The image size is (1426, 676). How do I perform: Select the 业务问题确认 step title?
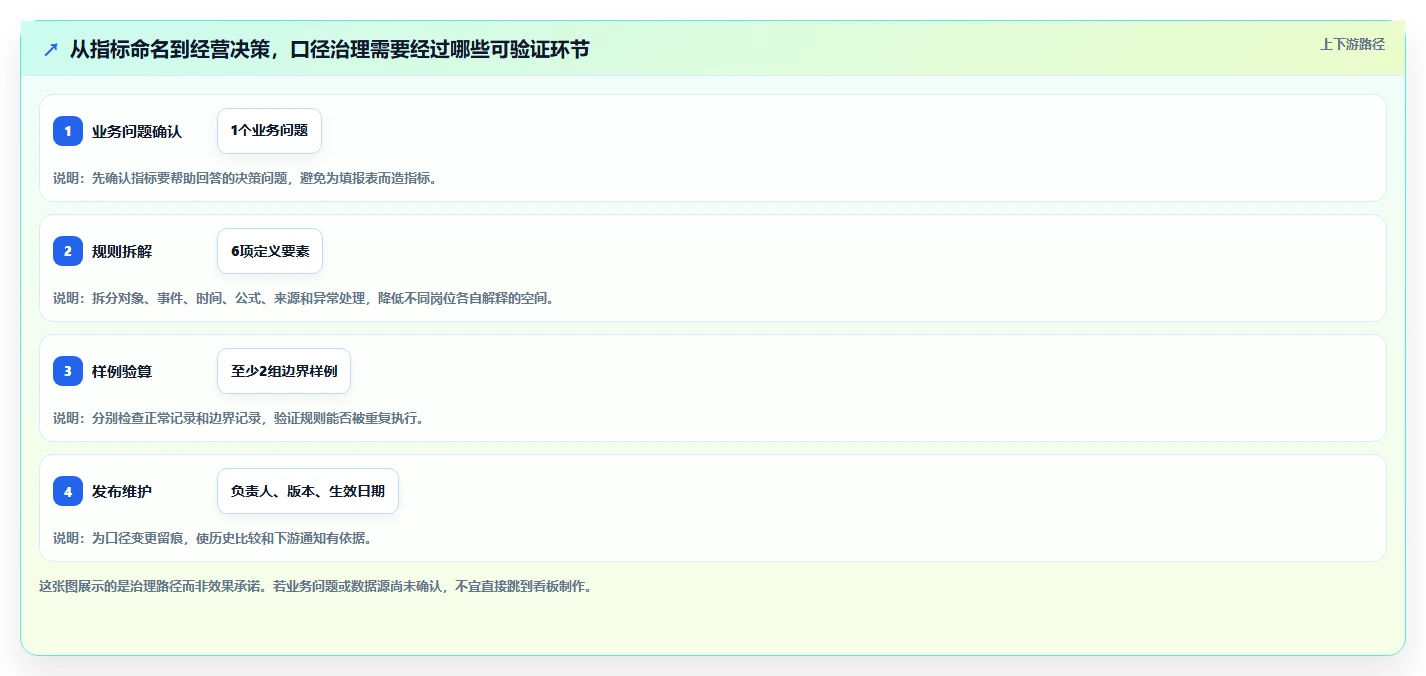[x=137, y=131]
